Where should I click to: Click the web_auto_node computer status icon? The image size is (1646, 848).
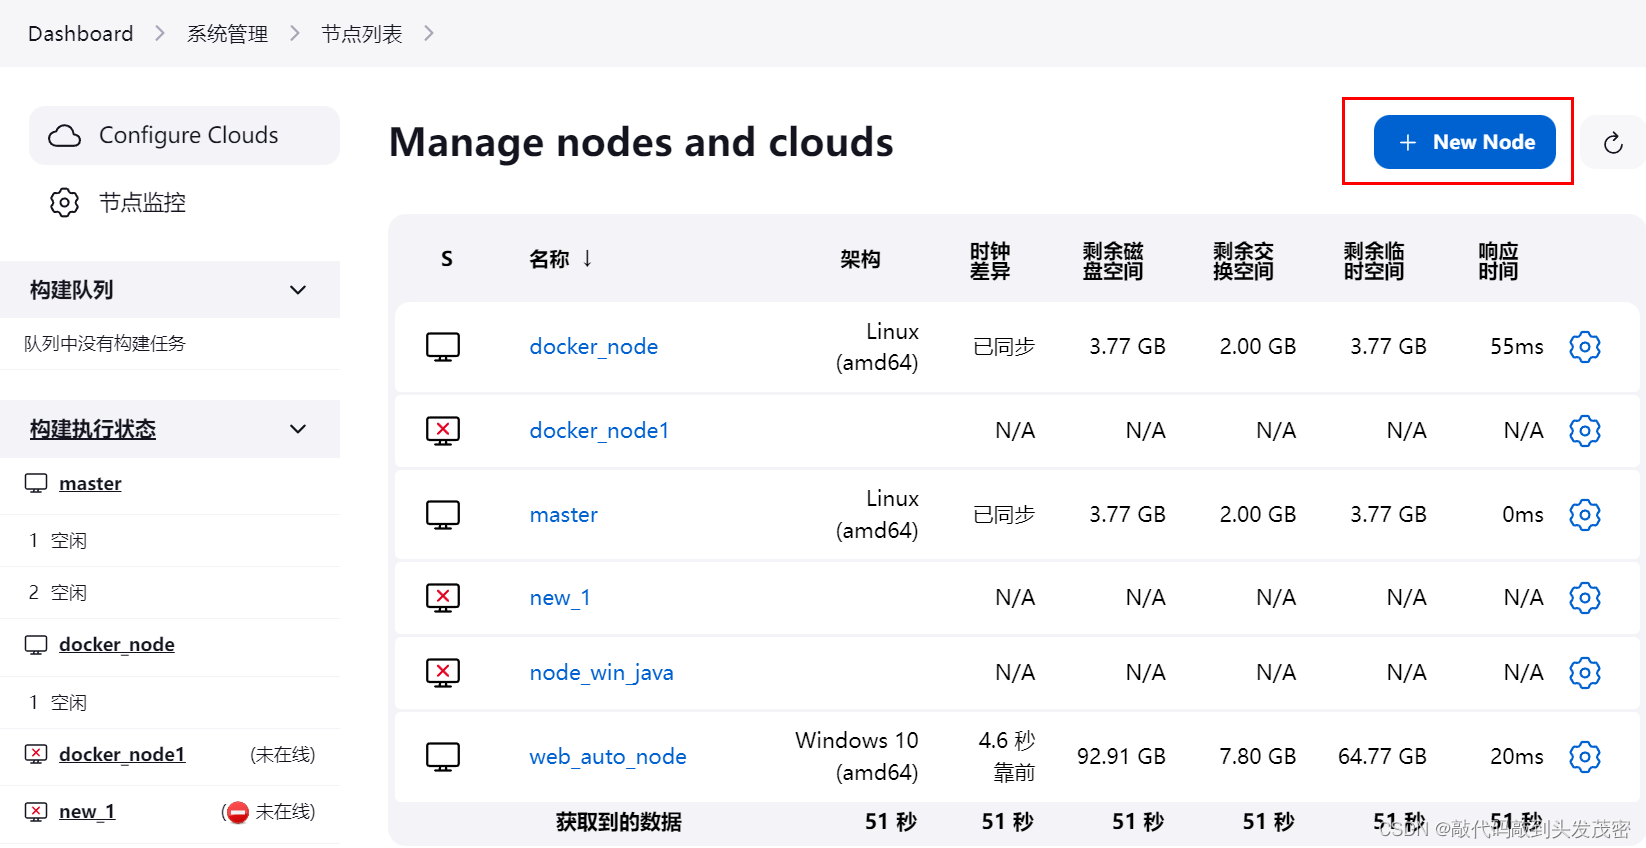pos(443,757)
